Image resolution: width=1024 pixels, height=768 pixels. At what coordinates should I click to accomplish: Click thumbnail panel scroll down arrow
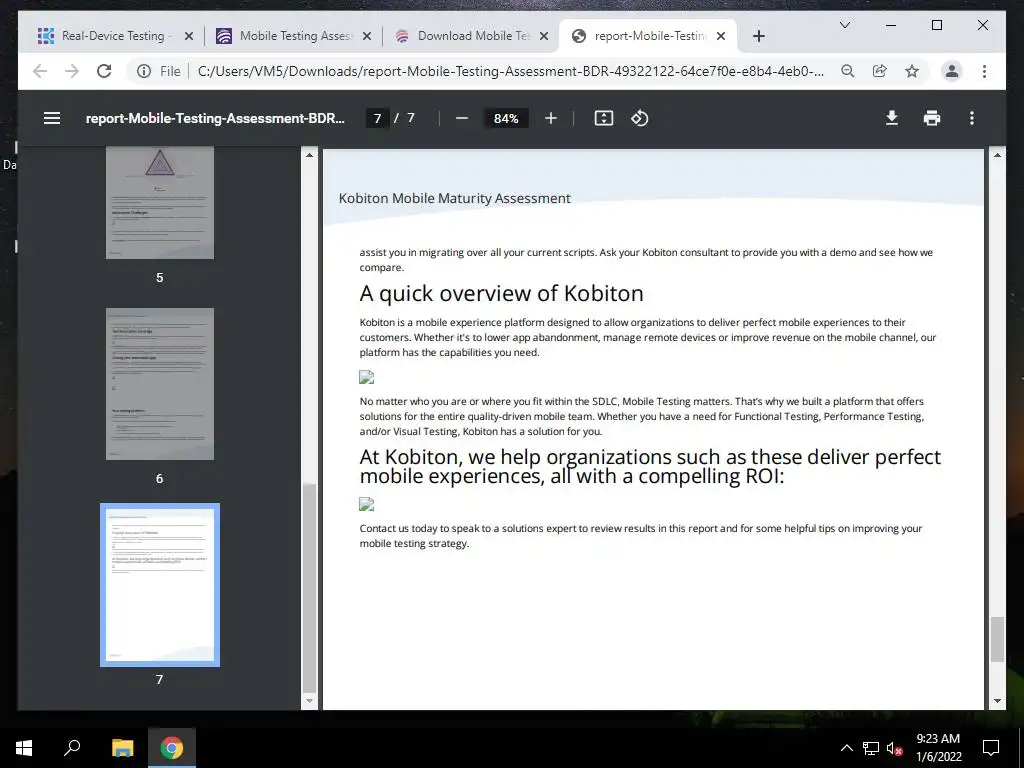(310, 701)
